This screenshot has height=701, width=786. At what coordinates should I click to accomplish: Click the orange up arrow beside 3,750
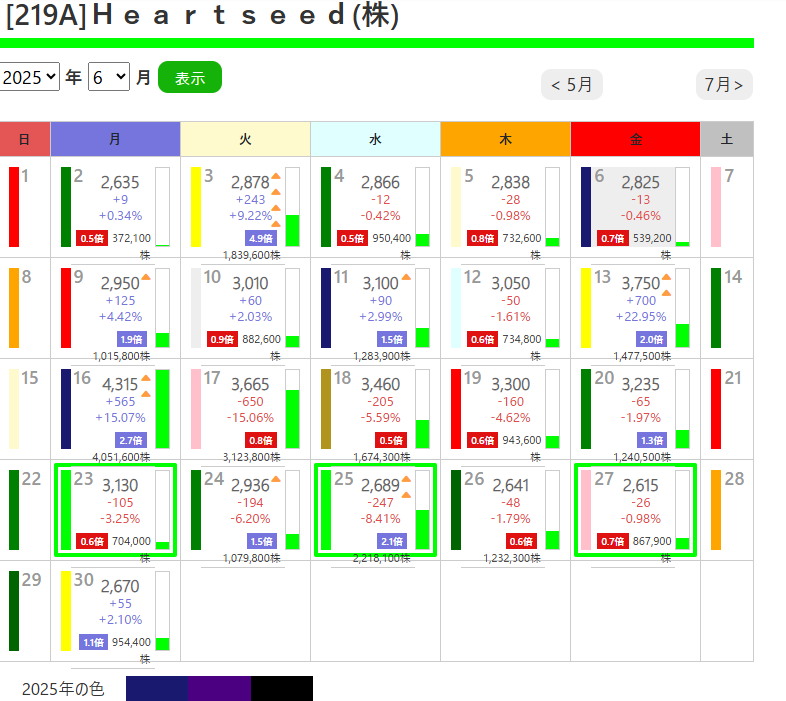tap(666, 278)
